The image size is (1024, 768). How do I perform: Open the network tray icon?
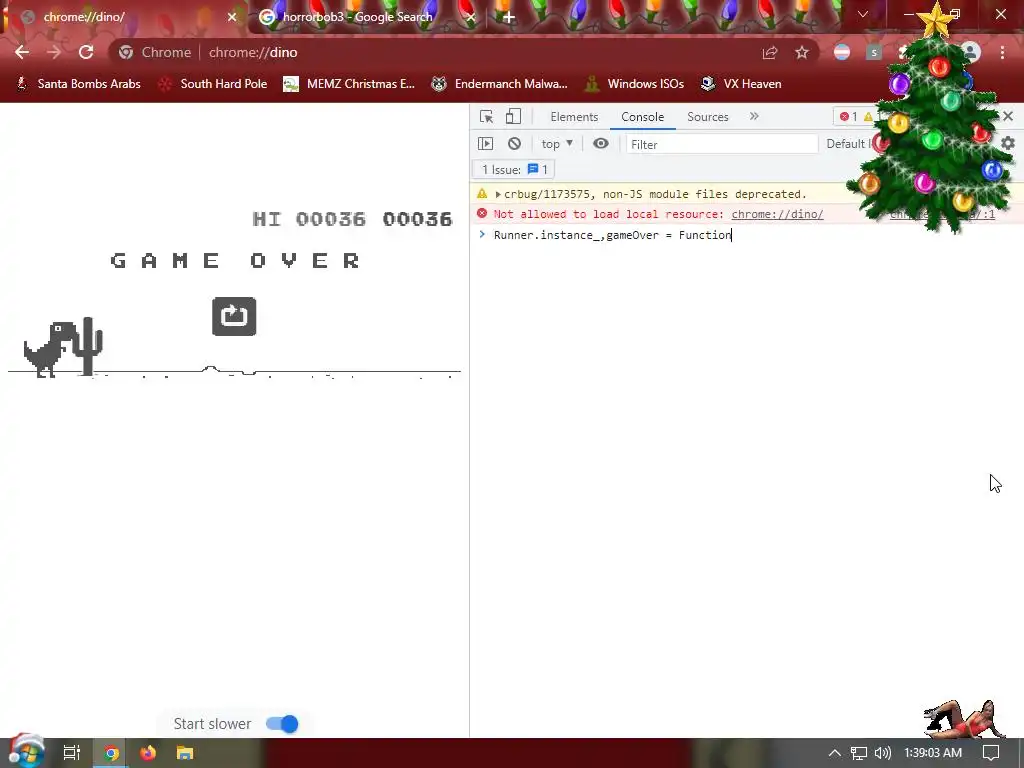[859, 753]
